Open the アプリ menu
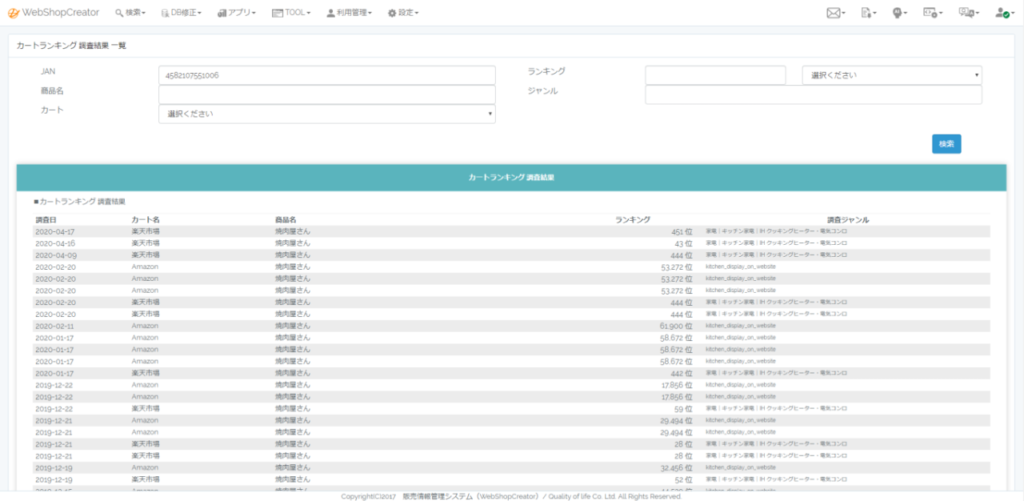Viewport: 1024px width, 501px height. [x=236, y=12]
